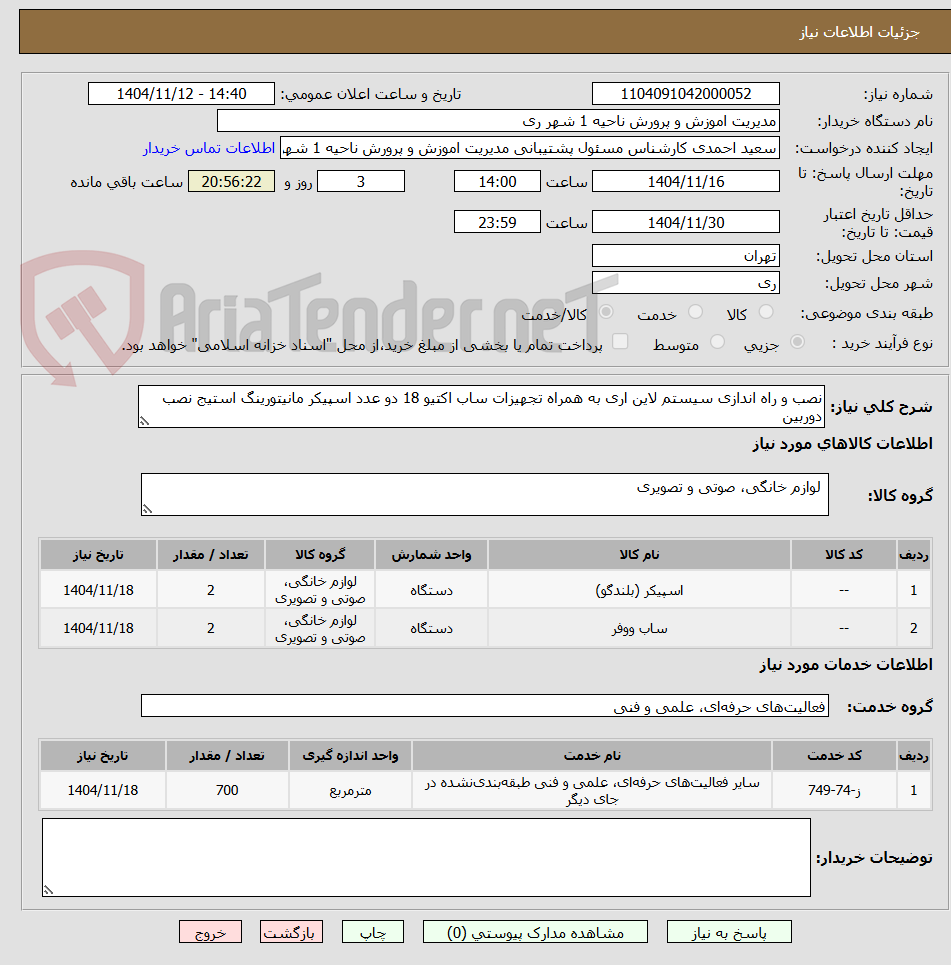Click resize handle of شرح کلی نیاز box
Image resolution: width=951 pixels, height=965 pixels.
pos(144,422)
